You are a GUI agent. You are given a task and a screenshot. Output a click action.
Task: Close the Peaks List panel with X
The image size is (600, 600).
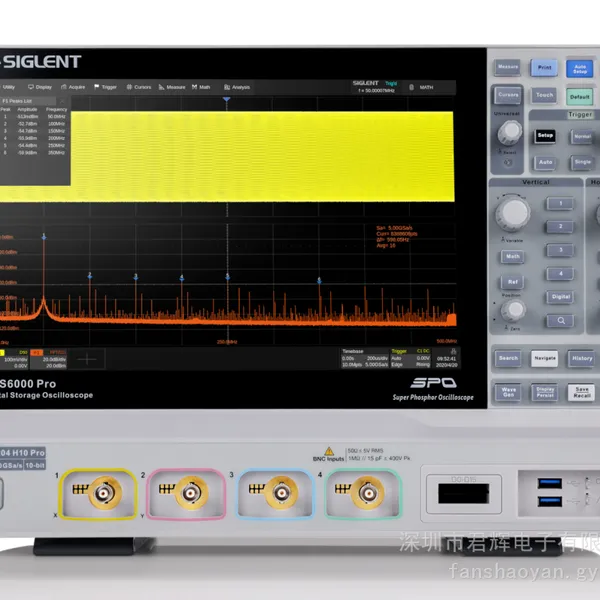click(62, 101)
